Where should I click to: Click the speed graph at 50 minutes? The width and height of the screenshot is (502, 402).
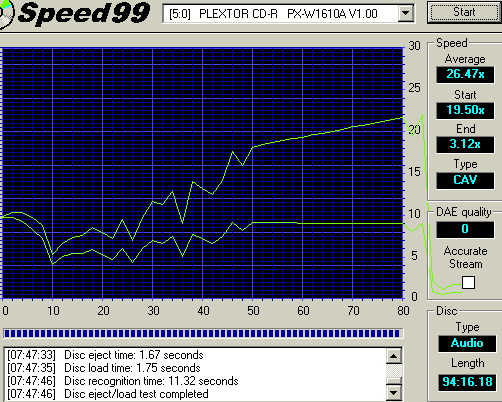[253, 173]
